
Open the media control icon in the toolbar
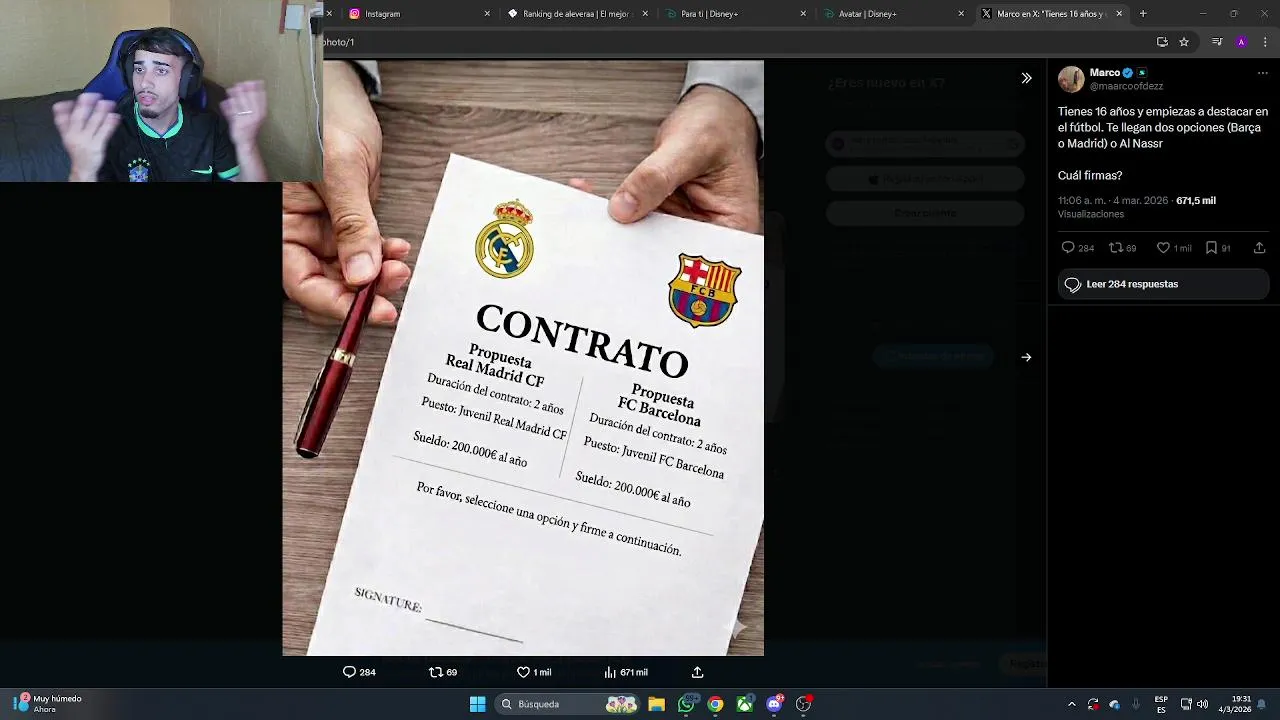point(1217,42)
